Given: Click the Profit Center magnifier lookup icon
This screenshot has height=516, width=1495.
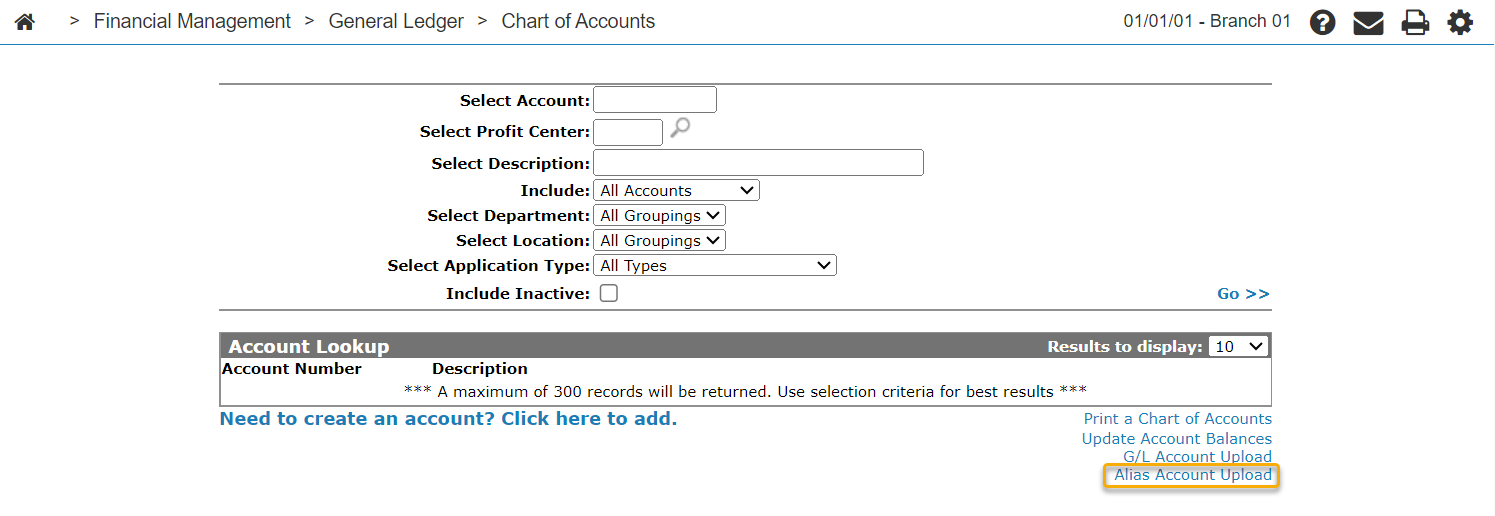Looking at the screenshot, I should (680, 128).
